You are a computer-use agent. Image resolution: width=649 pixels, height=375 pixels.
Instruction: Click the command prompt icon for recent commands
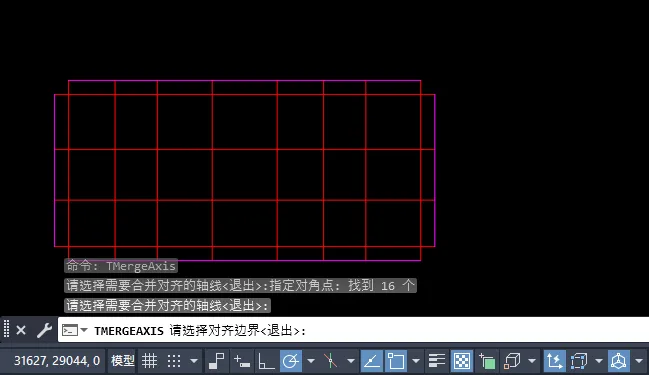pyautogui.click(x=70, y=330)
